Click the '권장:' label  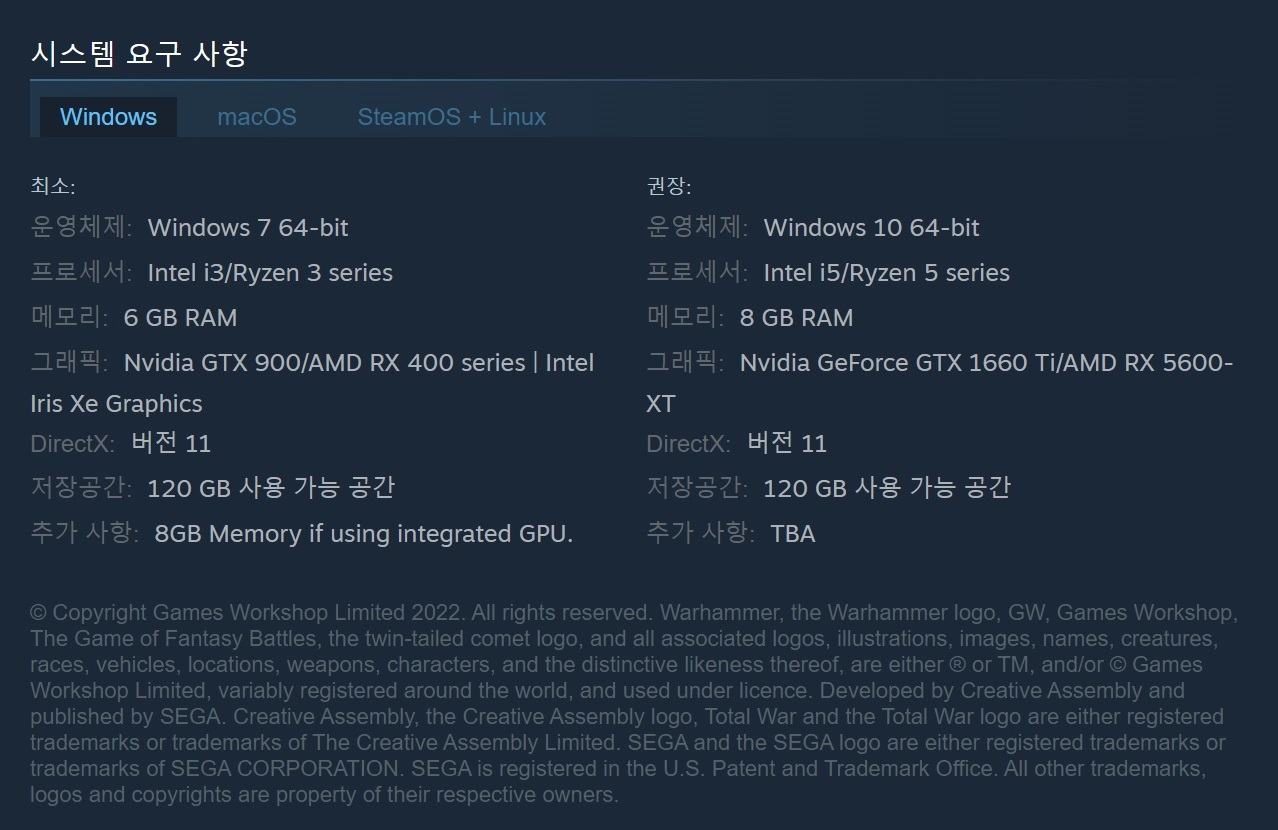tap(669, 186)
